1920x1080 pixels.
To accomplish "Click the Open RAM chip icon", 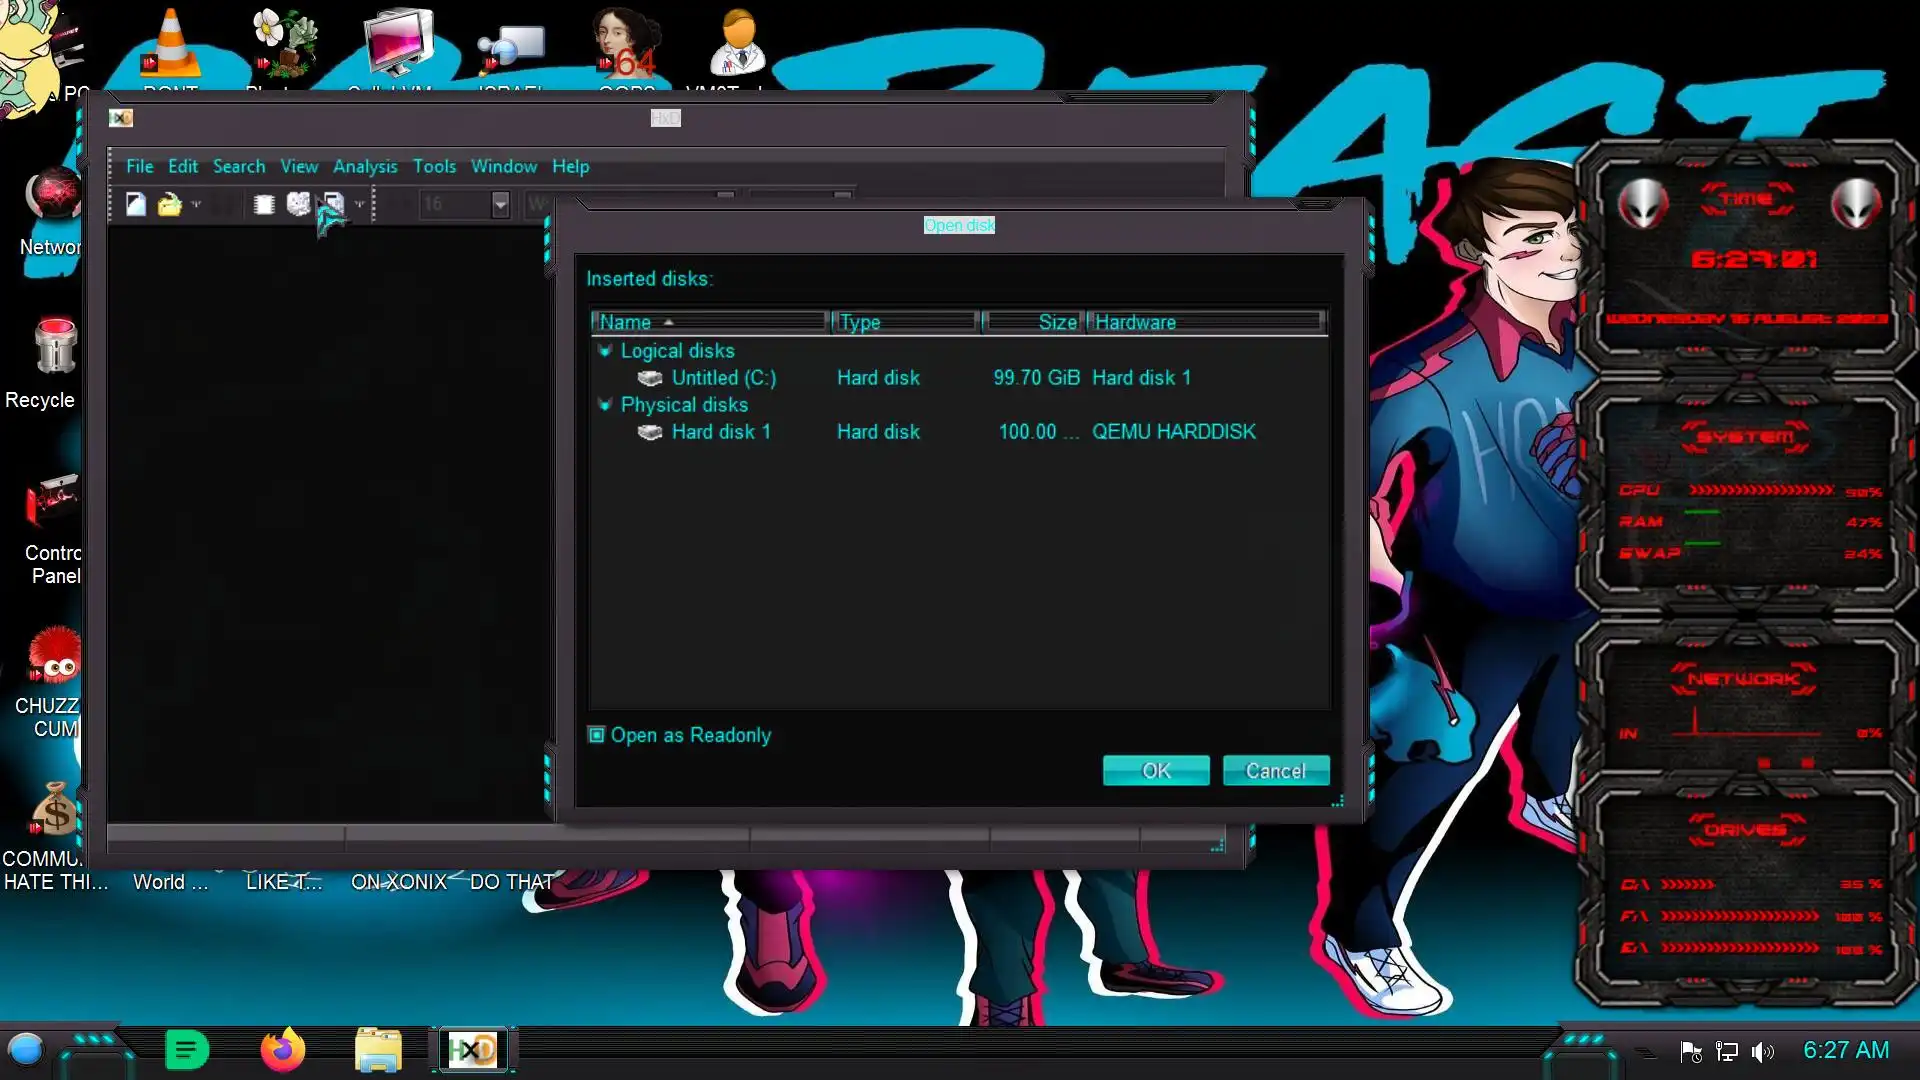I will 264,204.
